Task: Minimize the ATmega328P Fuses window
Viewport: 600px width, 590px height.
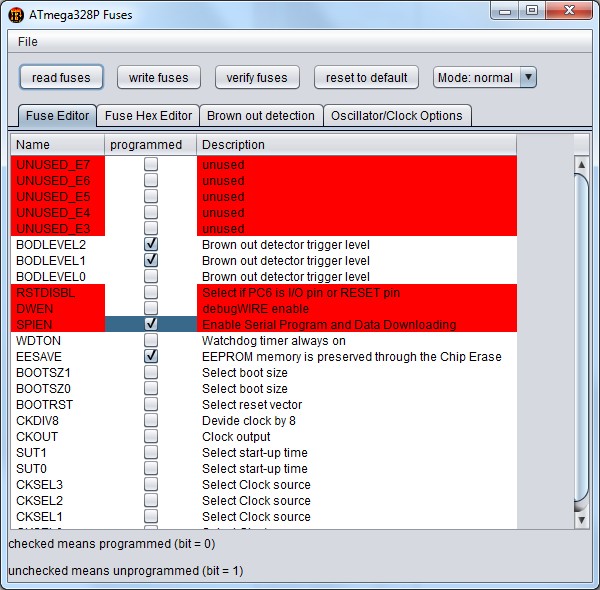Action: point(505,11)
